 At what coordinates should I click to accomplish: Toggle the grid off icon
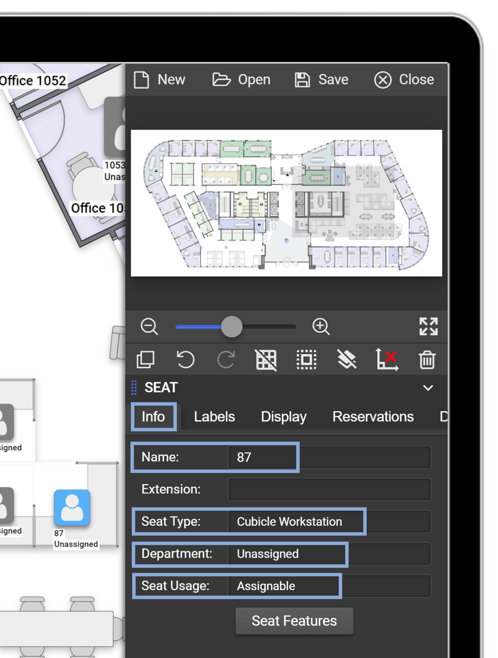(x=266, y=360)
